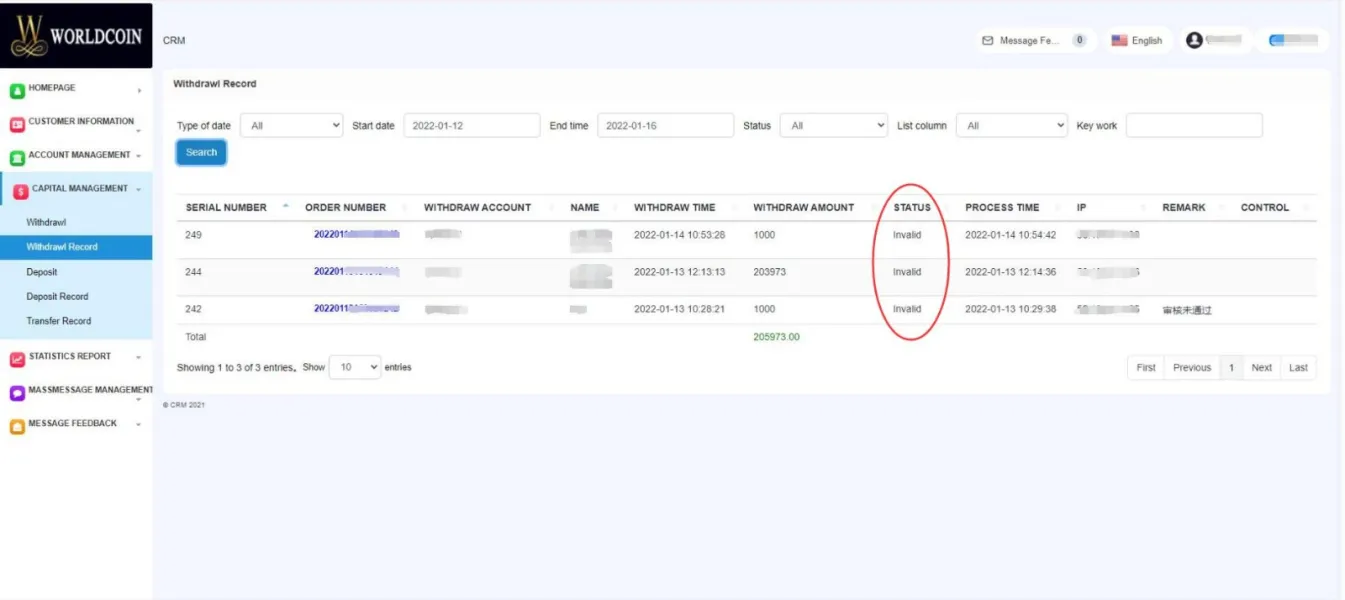The height and width of the screenshot is (600, 1345).
Task: Select Transfer Record menu item
Action: (58, 321)
